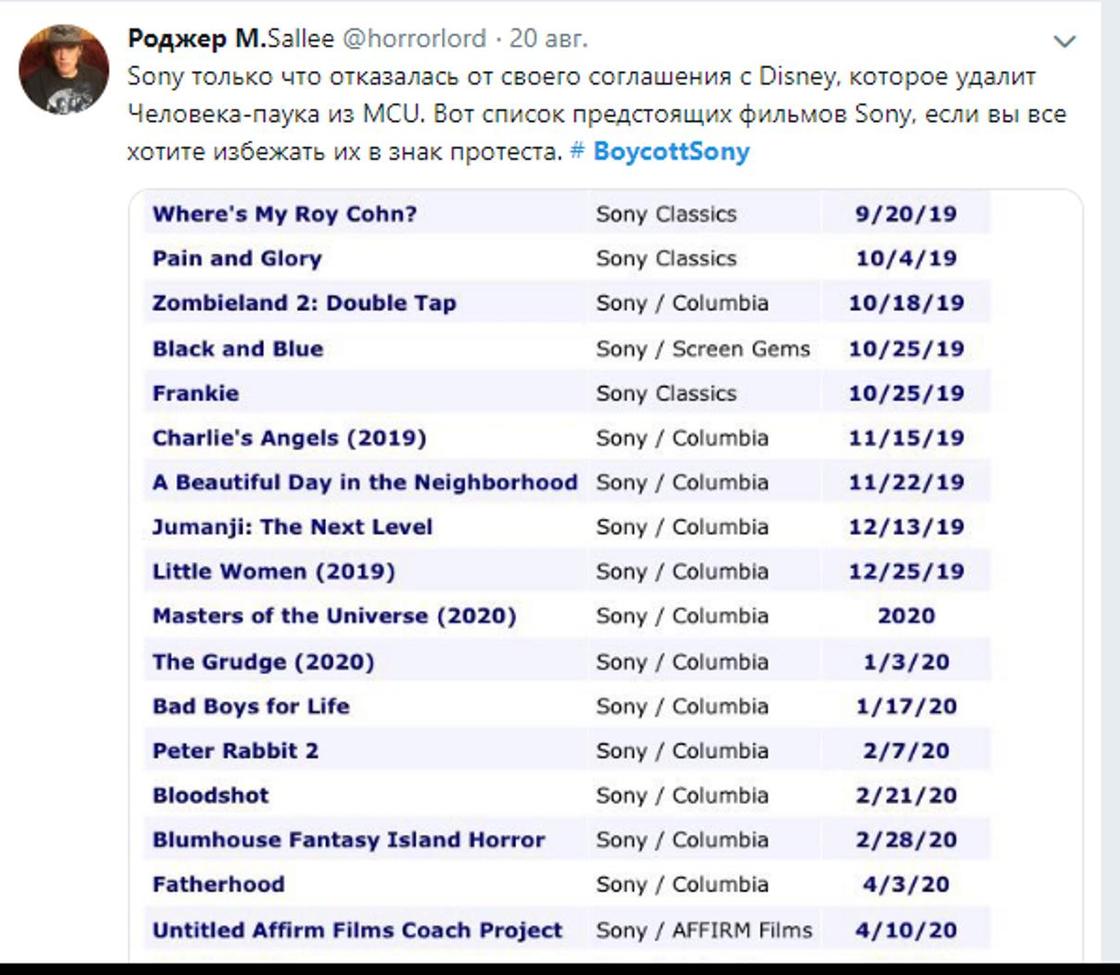This screenshot has width=1120, height=975.
Task: Open the Little Women (2019) entry
Action: point(274,571)
